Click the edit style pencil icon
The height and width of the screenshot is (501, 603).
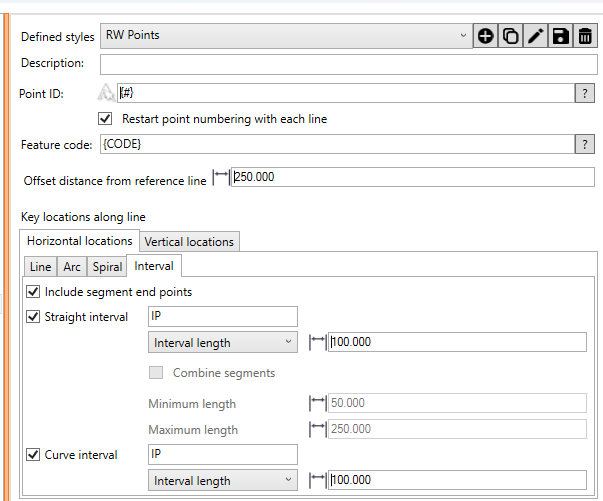pyautogui.click(x=536, y=36)
